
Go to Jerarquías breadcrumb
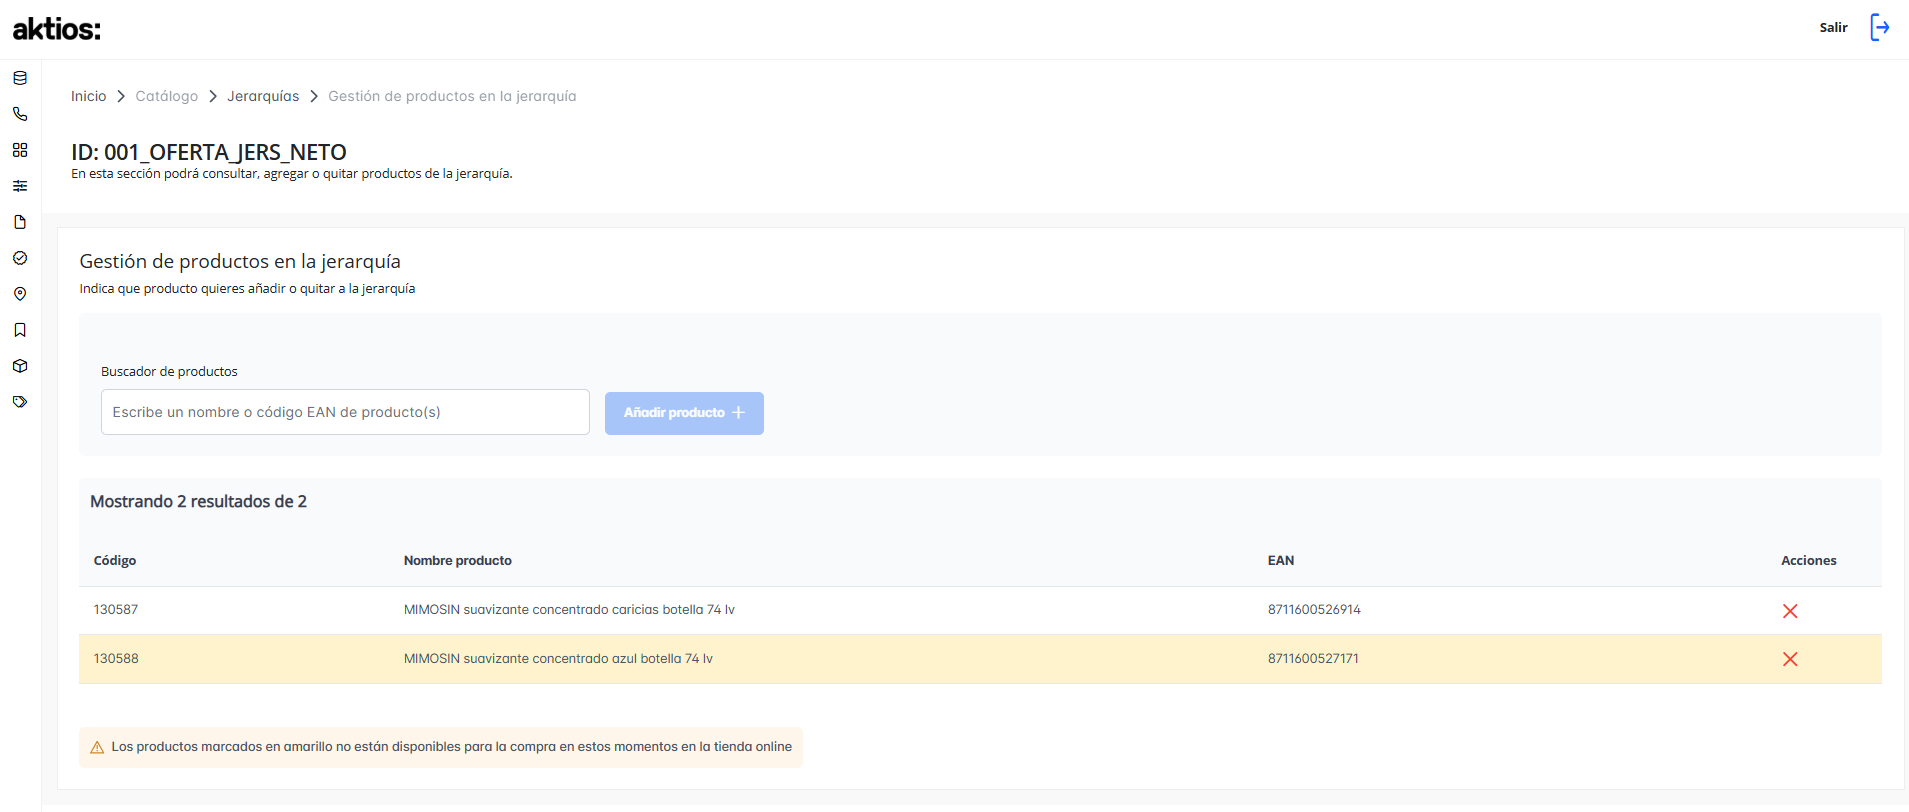click(263, 96)
